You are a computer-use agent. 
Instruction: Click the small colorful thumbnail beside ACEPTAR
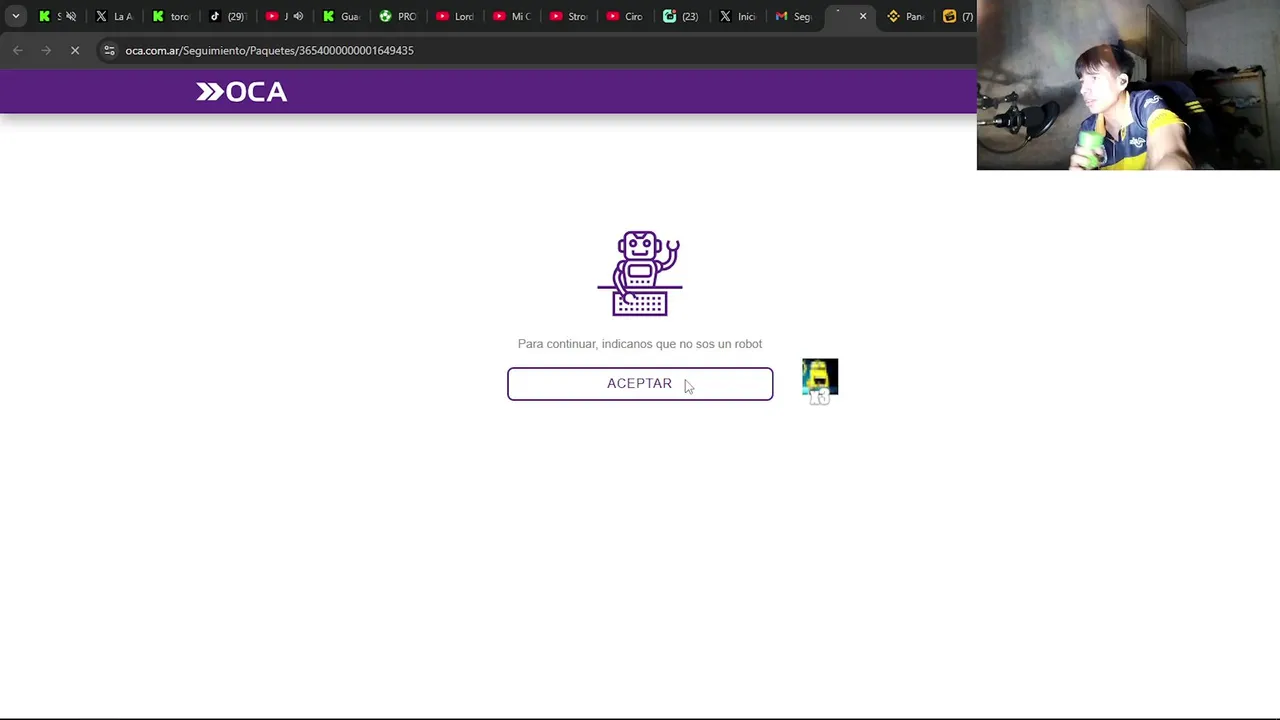click(x=820, y=381)
